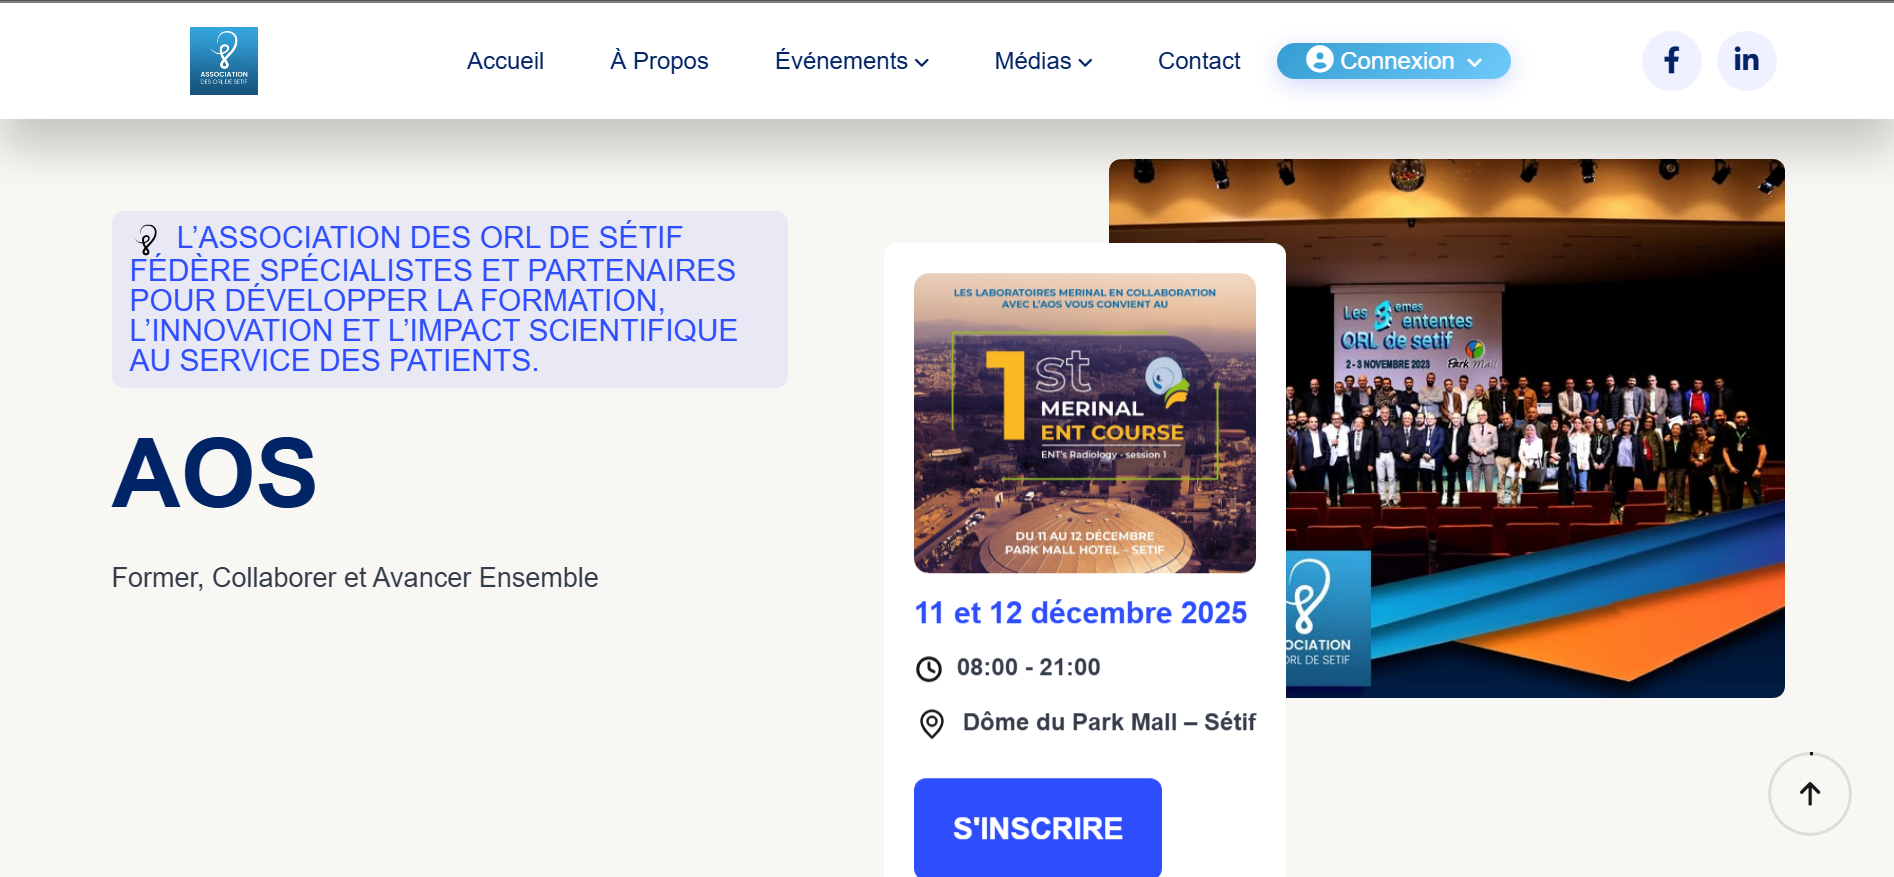
Task: Click the Dôme du Park Mall – Sétif location
Action: tap(1108, 722)
